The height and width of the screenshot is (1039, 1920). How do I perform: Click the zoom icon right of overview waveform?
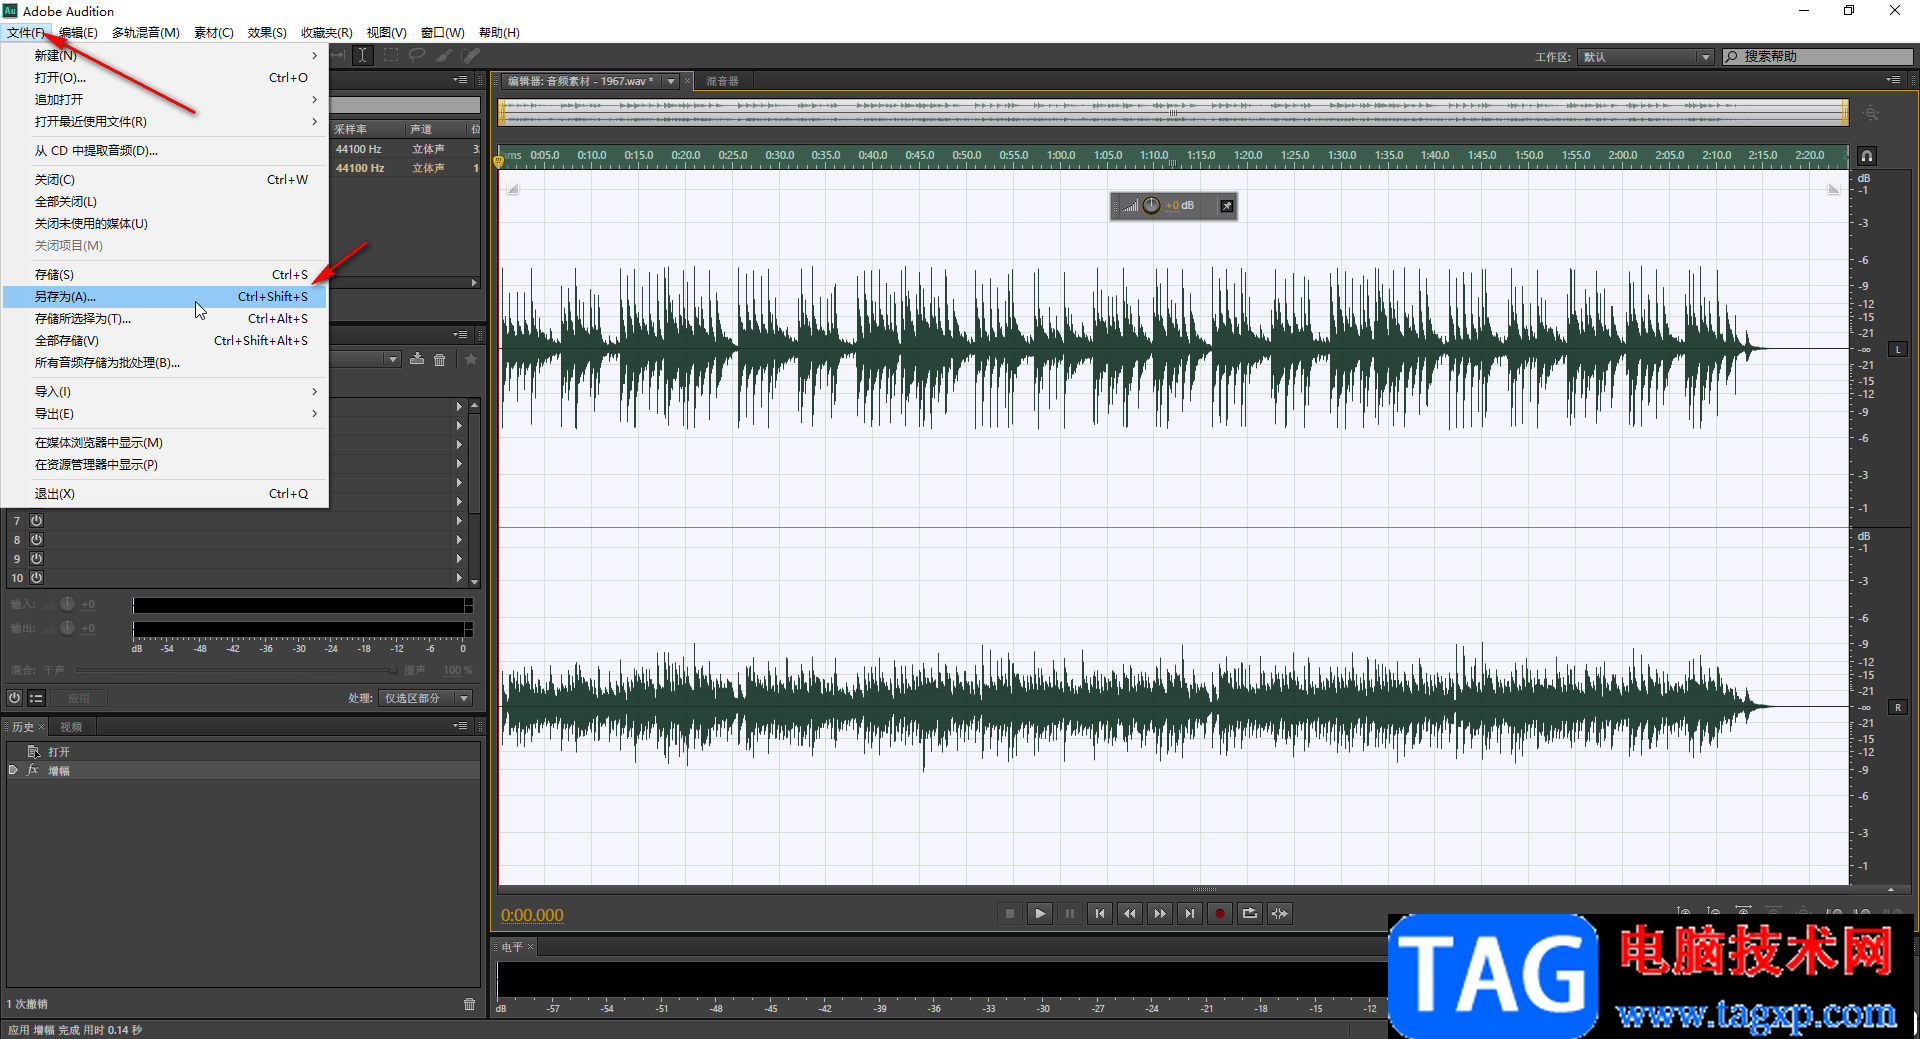tap(1871, 114)
